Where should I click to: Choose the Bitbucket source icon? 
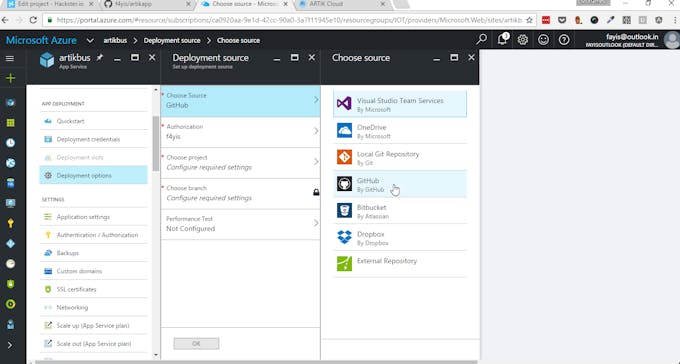tap(344, 210)
